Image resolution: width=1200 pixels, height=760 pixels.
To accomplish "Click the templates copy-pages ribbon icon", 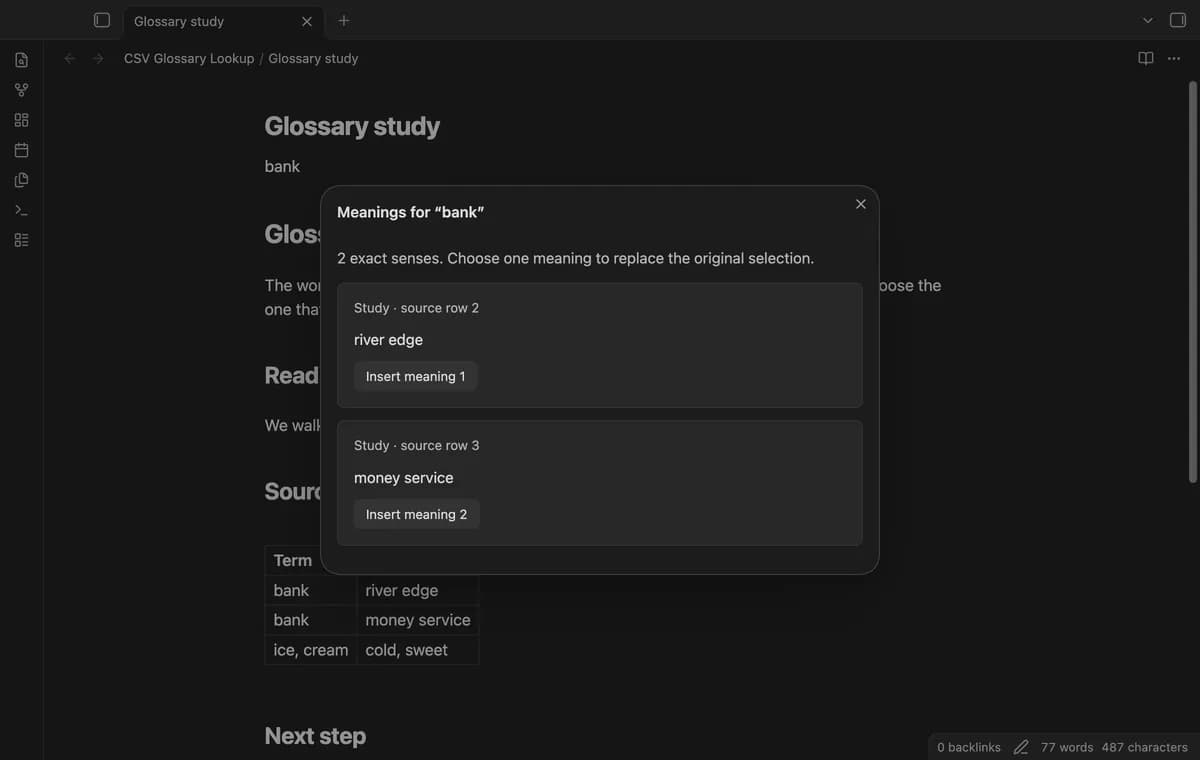I will [x=21, y=180].
